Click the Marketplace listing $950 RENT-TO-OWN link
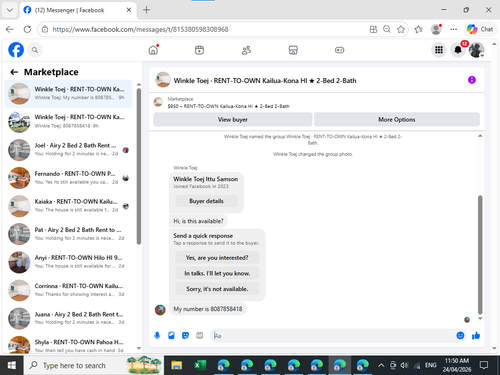 tap(228, 106)
